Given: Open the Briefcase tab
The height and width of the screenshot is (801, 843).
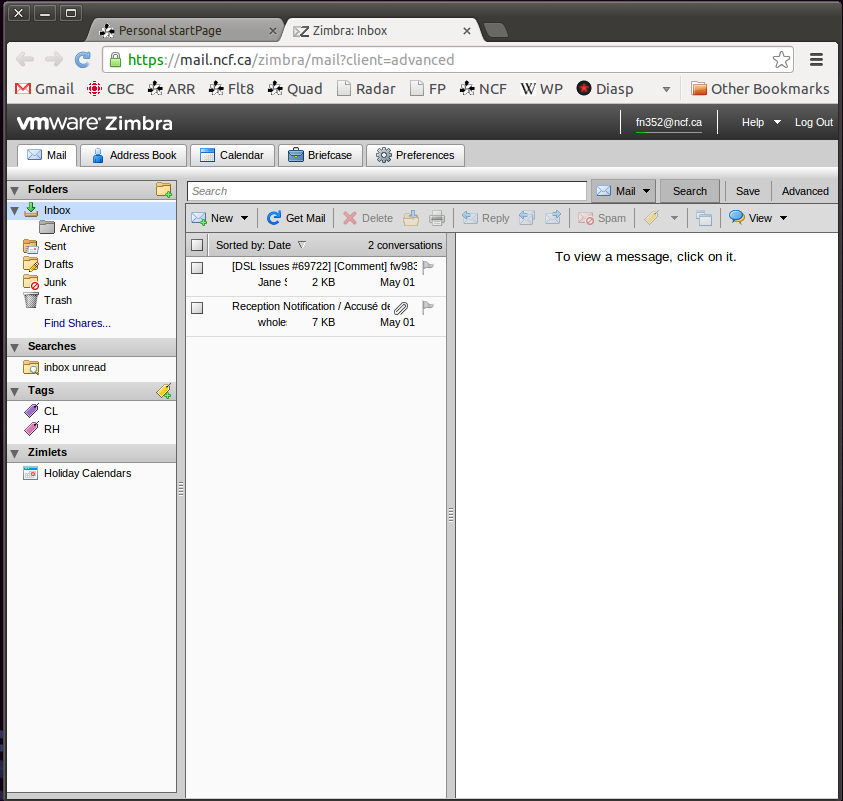Looking at the screenshot, I should [320, 155].
